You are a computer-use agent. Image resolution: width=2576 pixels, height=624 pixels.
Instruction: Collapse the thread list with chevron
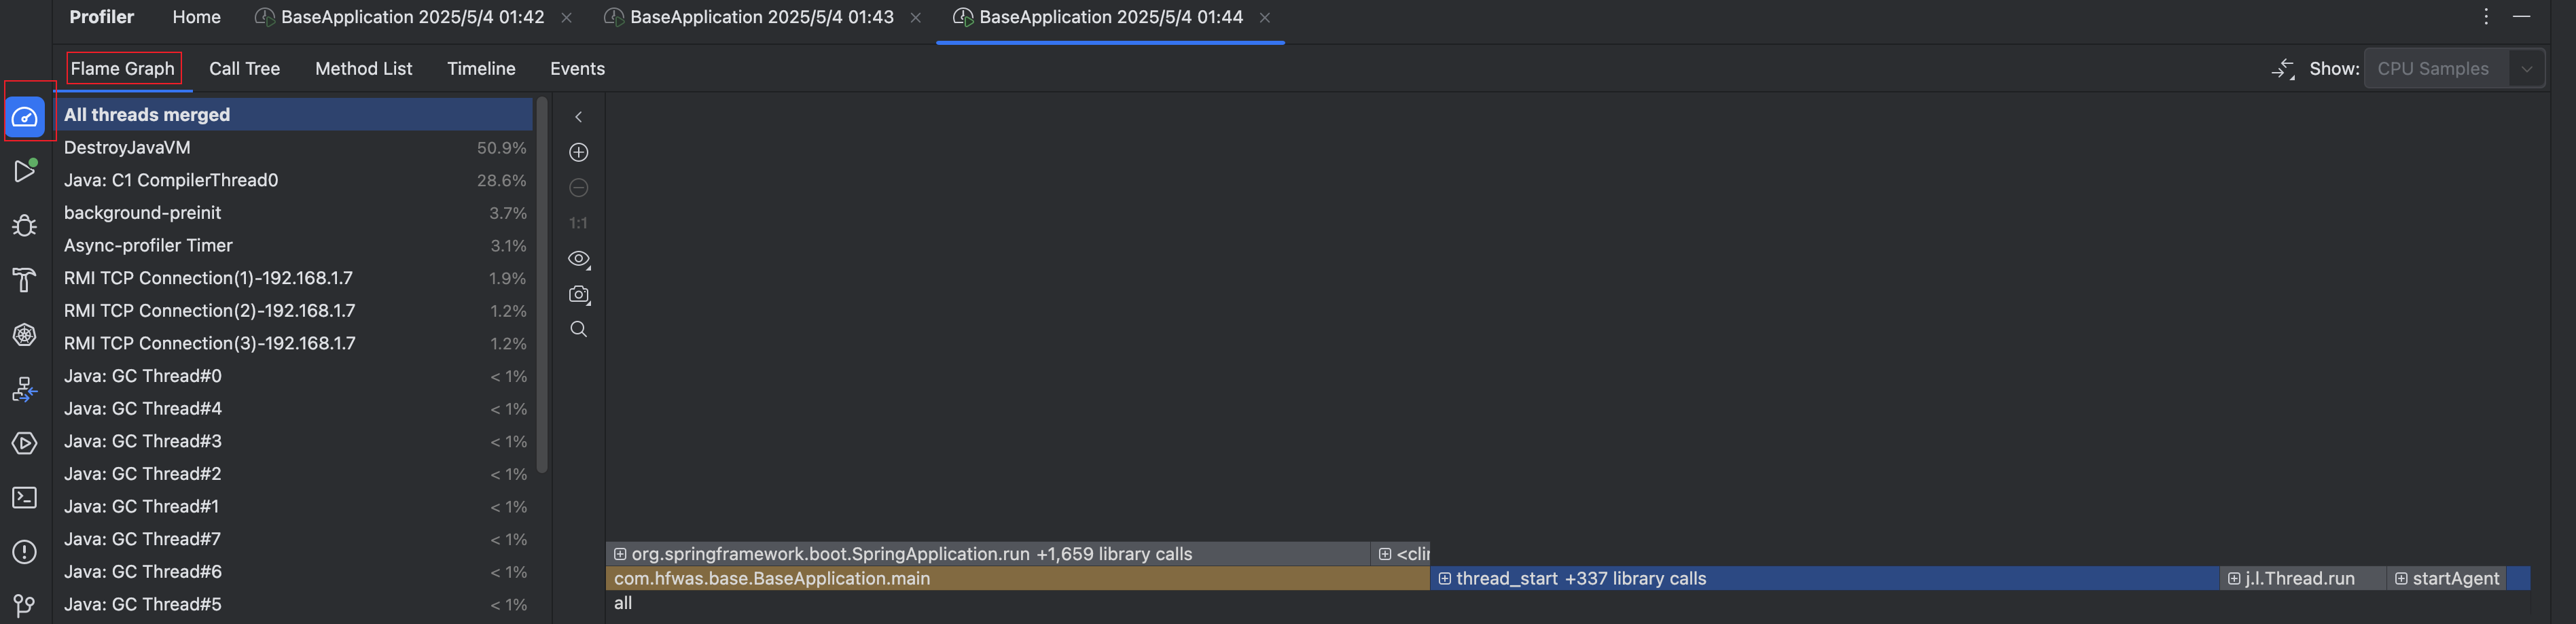coord(578,117)
